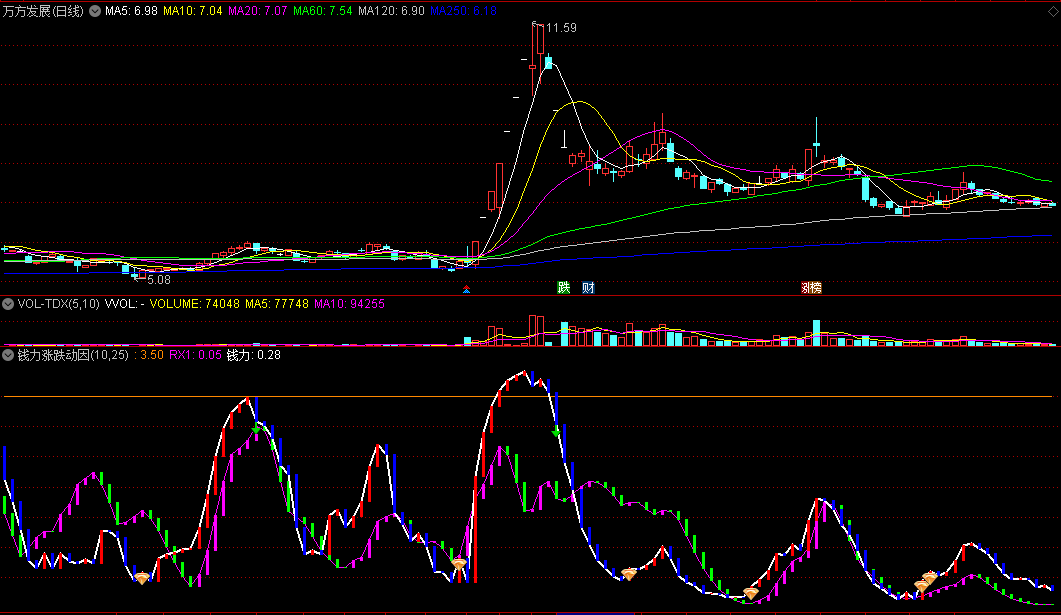Click the upper of the paired diamond signals
This screenshot has height=615, width=1061.
(929, 577)
